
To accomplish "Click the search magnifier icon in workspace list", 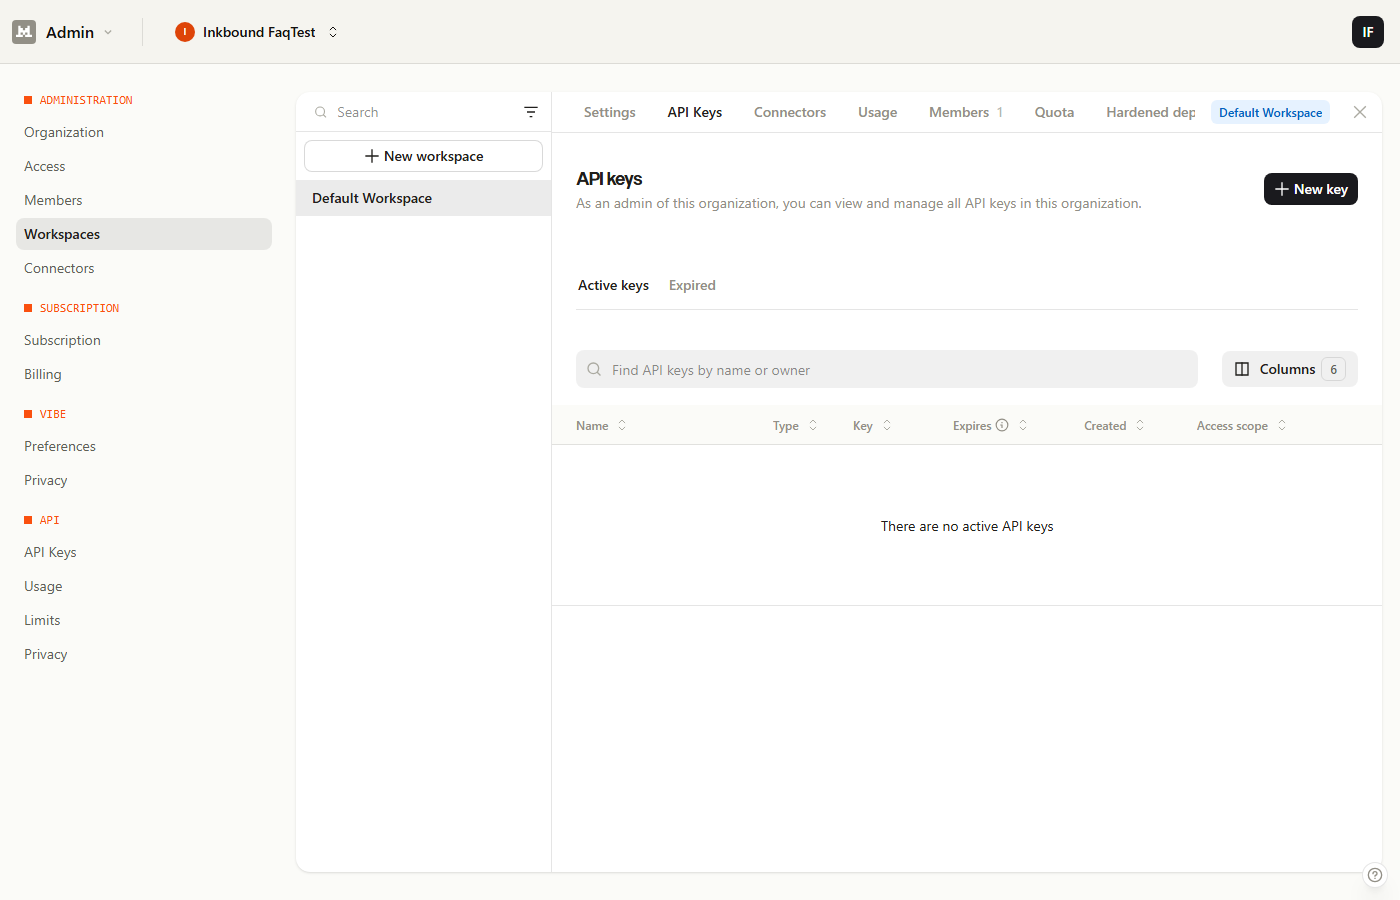I will point(321,112).
